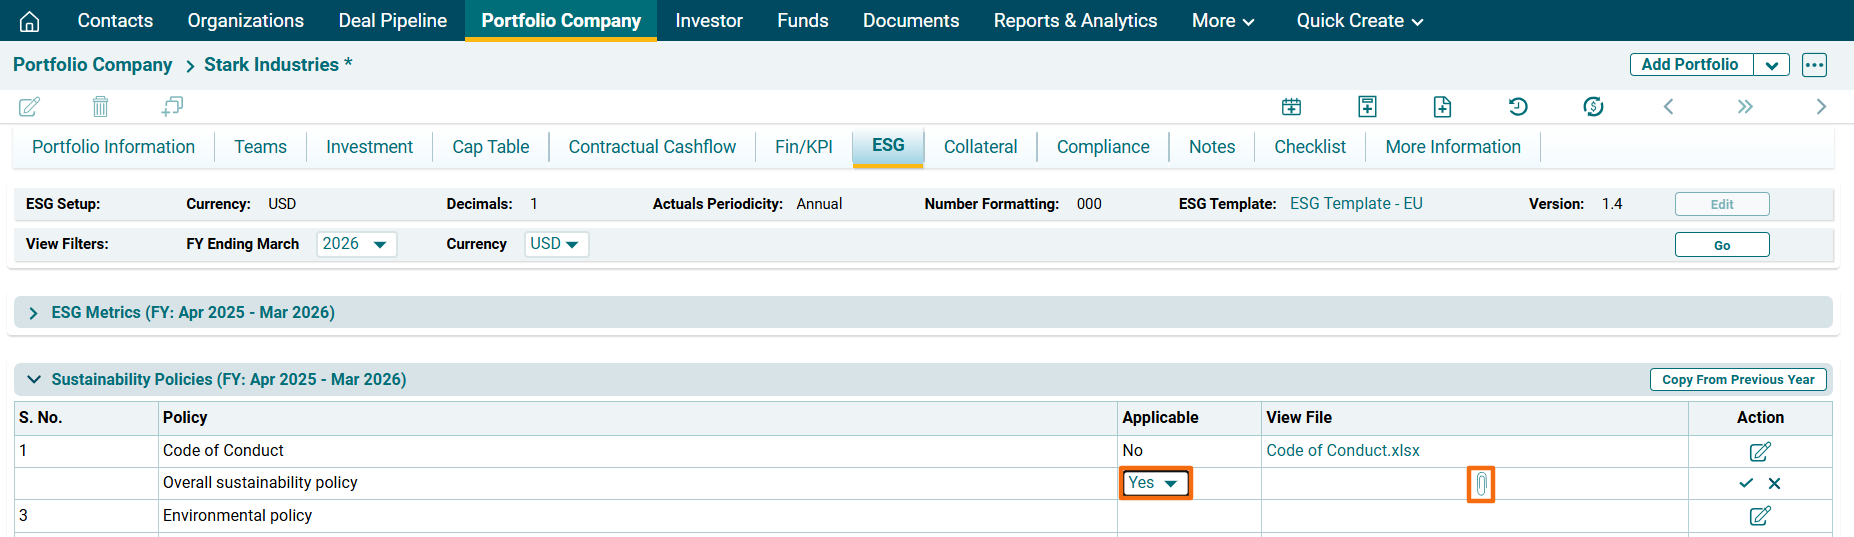Switch to the Compliance tab

click(x=1103, y=147)
